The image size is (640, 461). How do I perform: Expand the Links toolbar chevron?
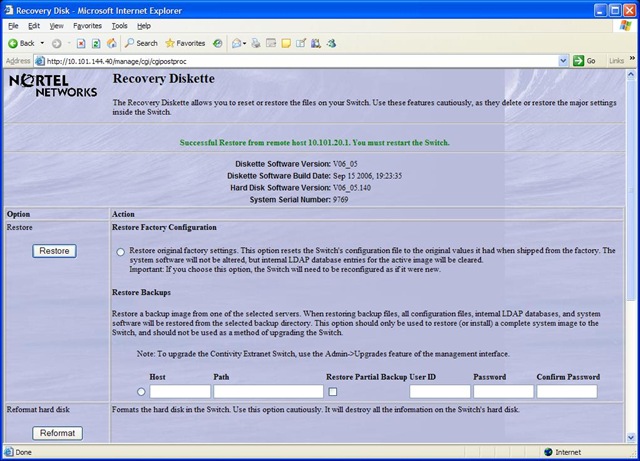pyautogui.click(x=632, y=58)
